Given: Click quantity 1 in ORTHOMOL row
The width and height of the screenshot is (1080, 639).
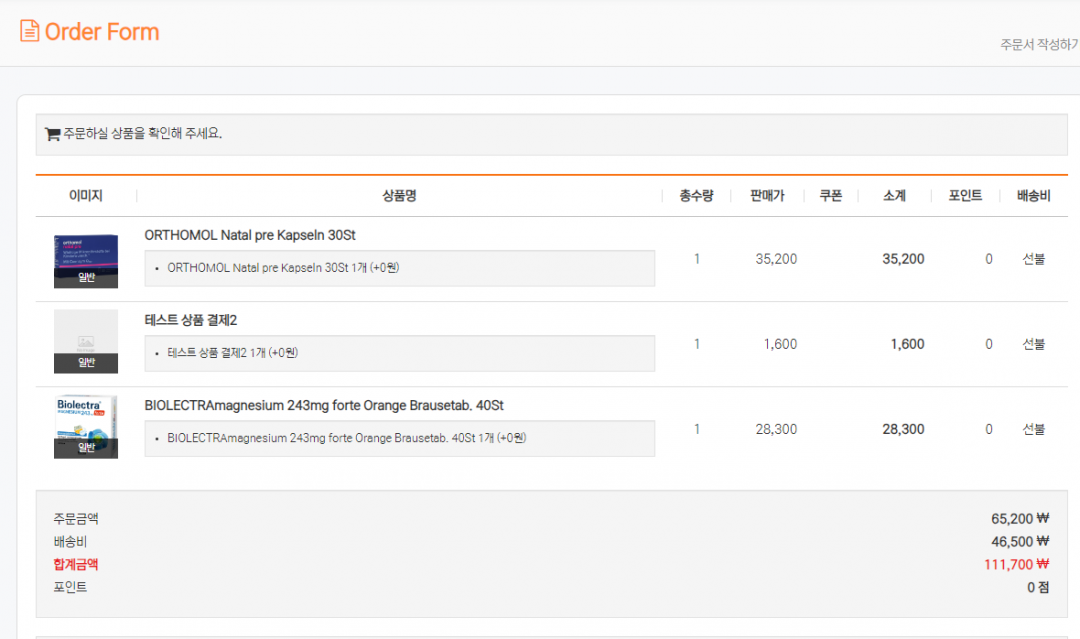Looking at the screenshot, I should pos(697,259).
